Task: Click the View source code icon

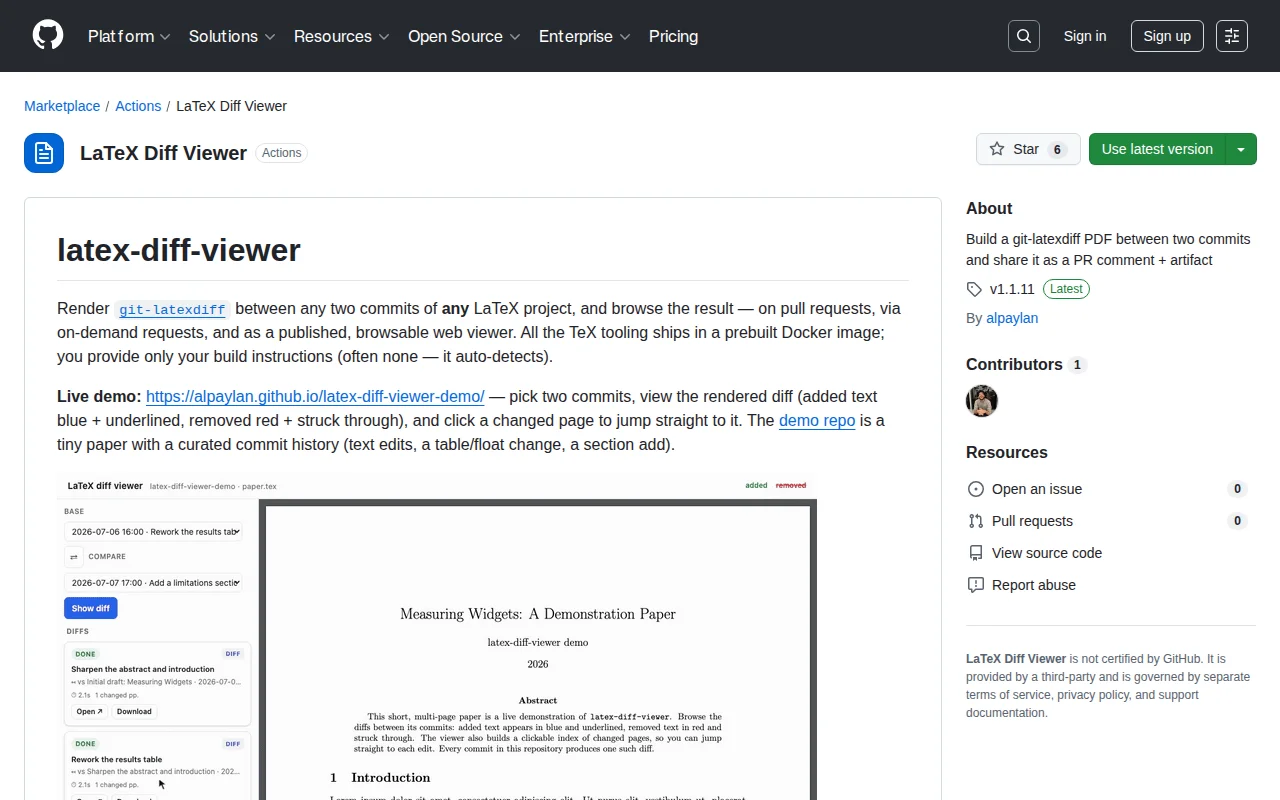Action: pyautogui.click(x=976, y=553)
